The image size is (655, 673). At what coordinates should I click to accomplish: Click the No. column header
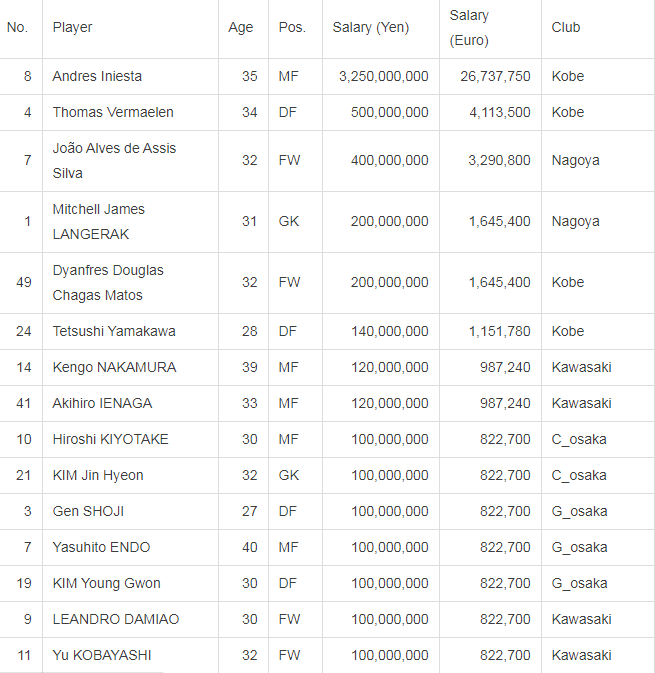point(17,28)
